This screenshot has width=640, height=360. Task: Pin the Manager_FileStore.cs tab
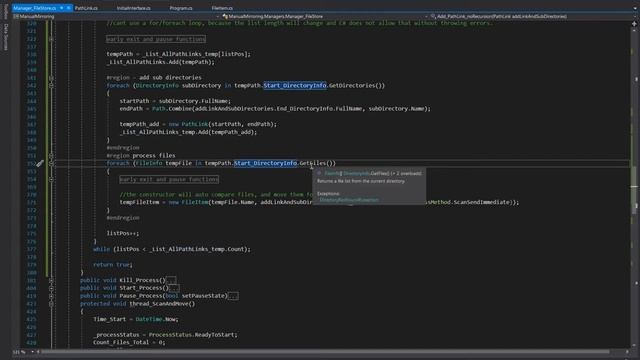point(62,8)
